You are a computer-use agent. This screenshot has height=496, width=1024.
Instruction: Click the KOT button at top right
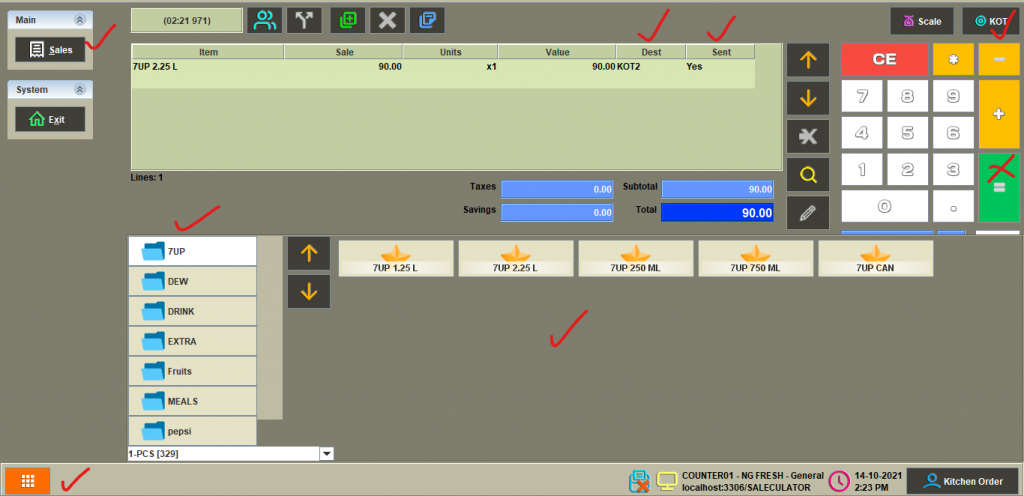(x=990, y=21)
